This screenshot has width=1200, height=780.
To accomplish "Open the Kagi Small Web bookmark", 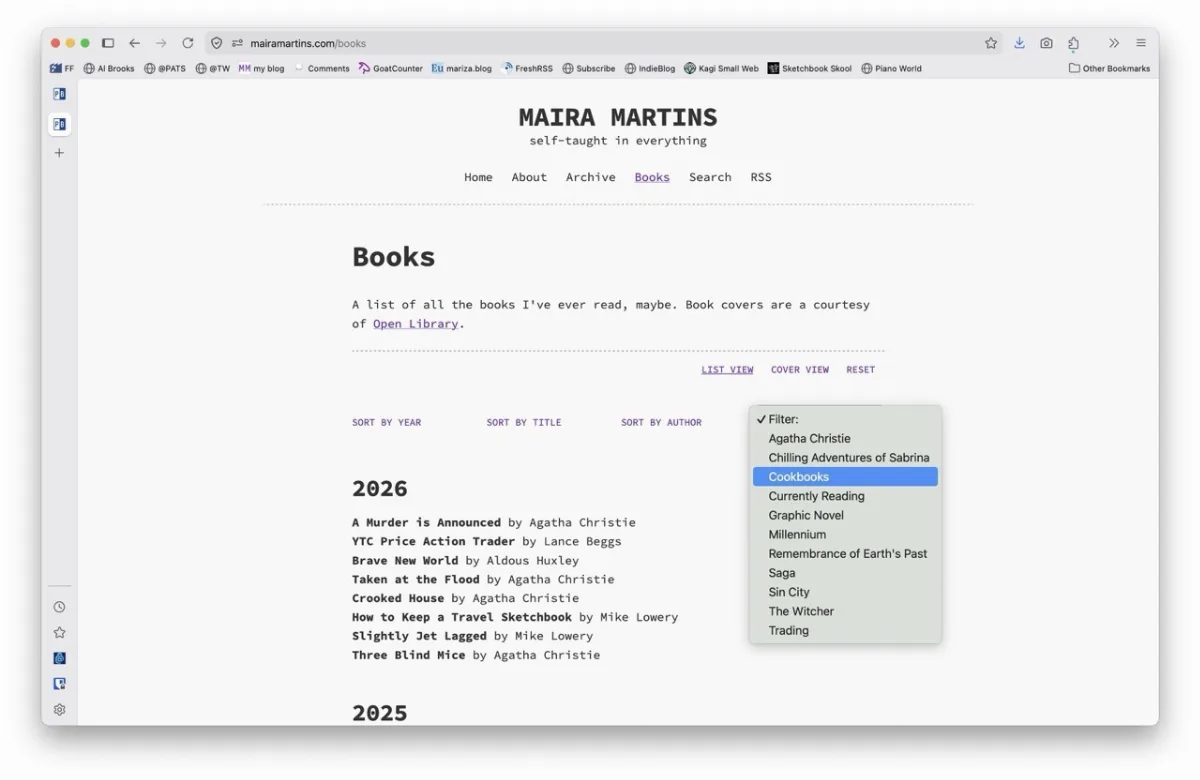I will pos(721,69).
